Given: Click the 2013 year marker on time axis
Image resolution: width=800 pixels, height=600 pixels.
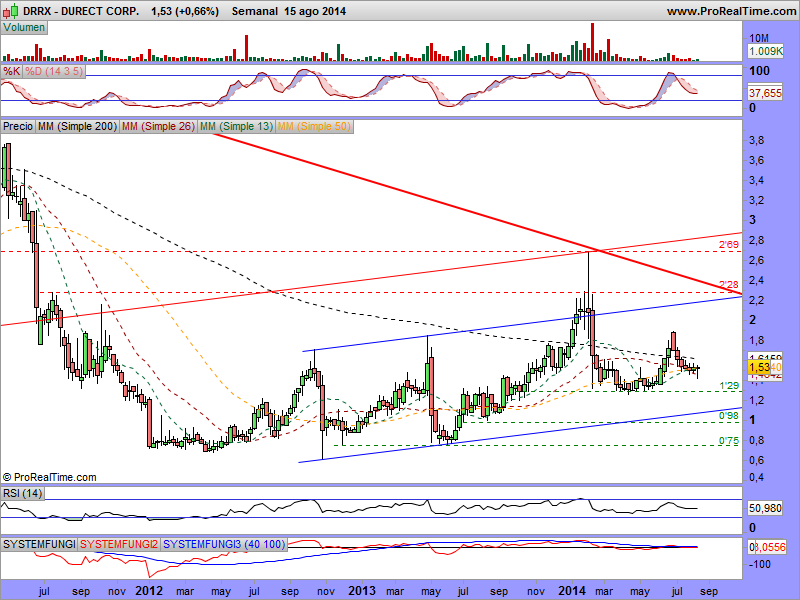Looking at the screenshot, I should tap(362, 590).
